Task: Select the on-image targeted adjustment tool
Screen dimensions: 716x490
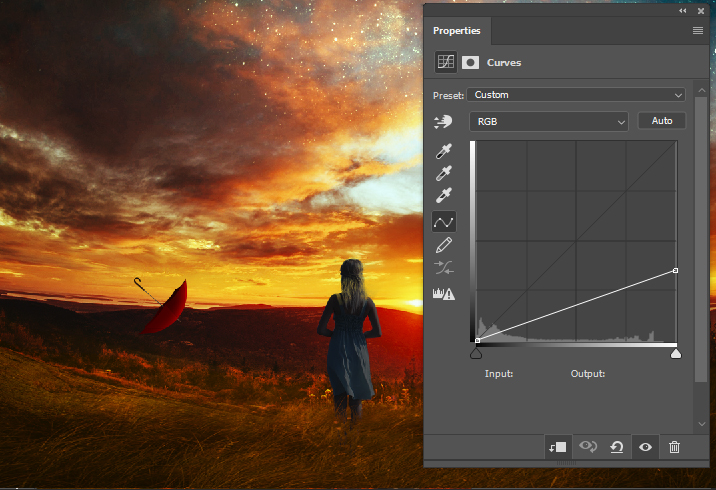Action: pos(444,122)
